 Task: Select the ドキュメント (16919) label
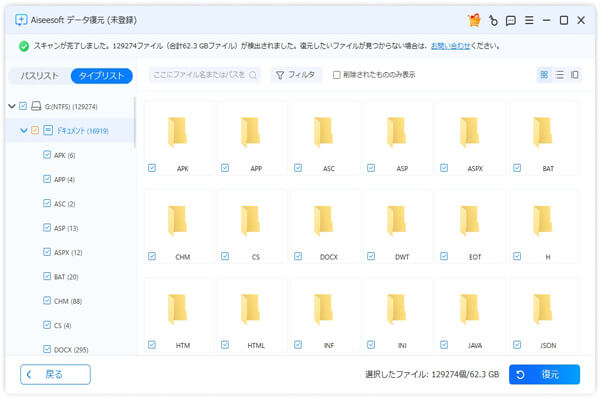83,131
